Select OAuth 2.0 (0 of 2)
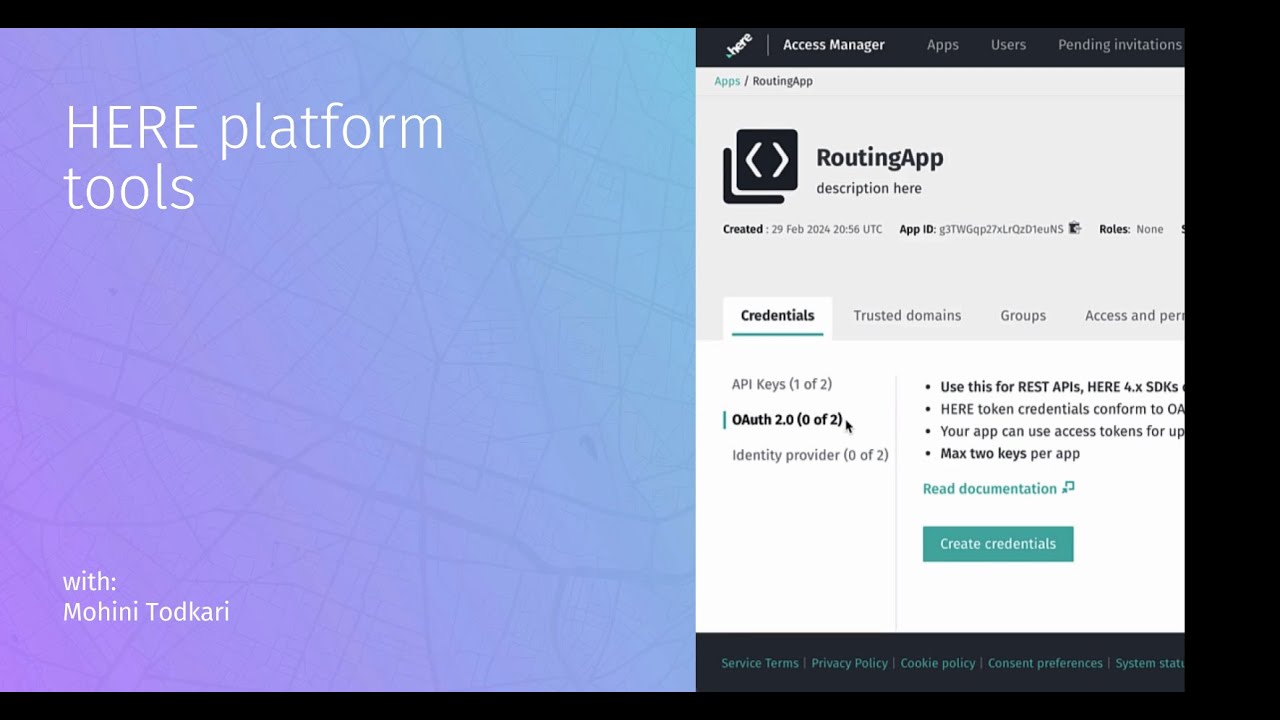Image resolution: width=1280 pixels, height=720 pixels. (x=787, y=420)
